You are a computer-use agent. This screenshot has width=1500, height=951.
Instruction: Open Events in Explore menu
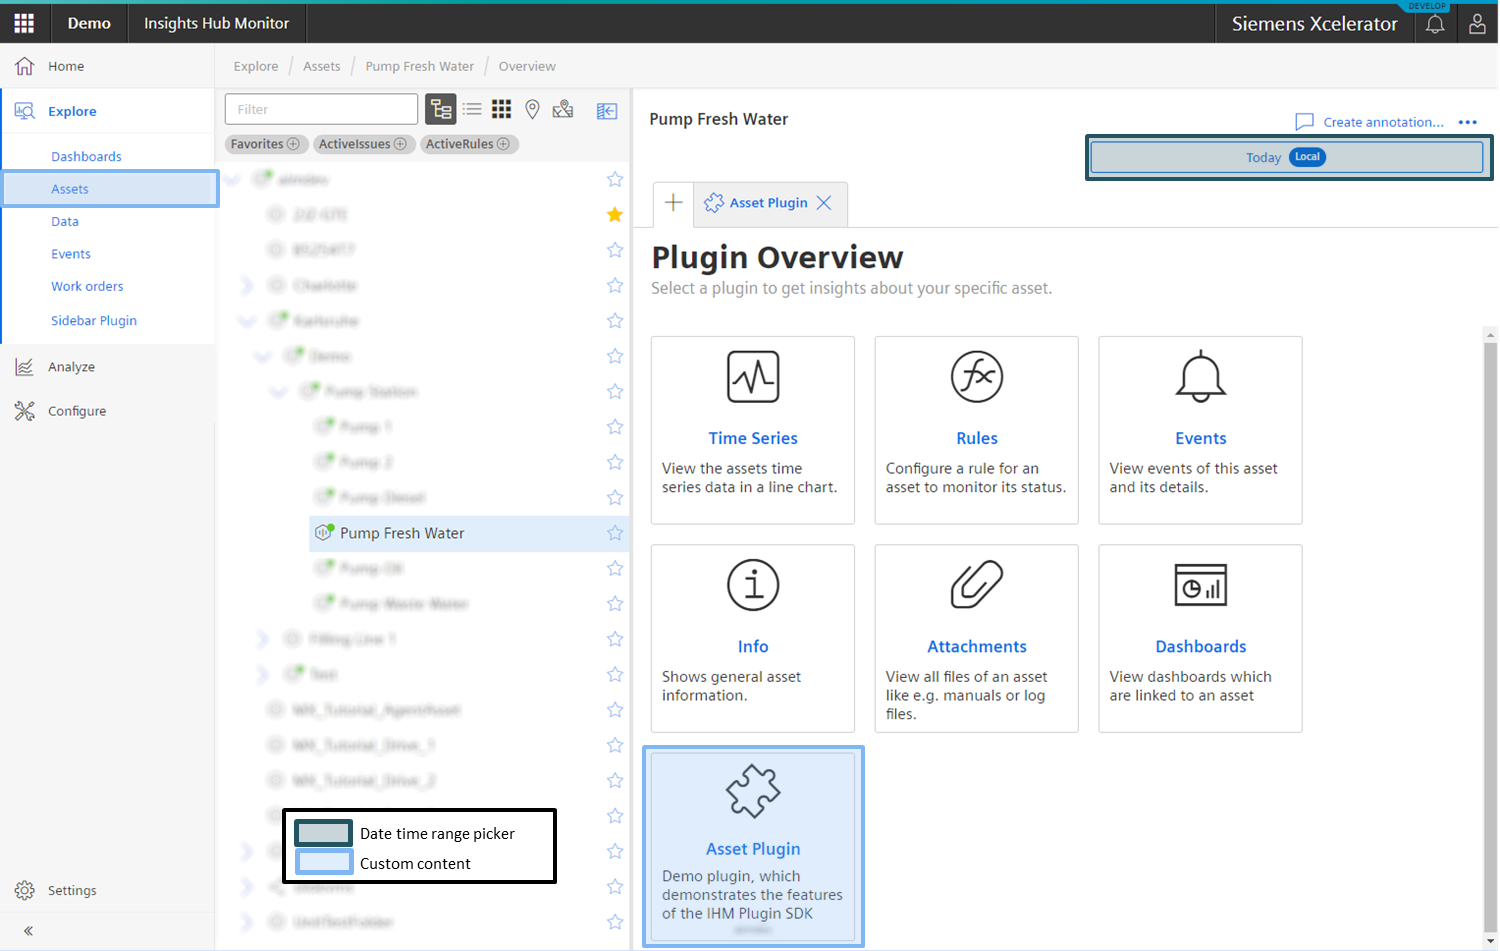tap(71, 254)
